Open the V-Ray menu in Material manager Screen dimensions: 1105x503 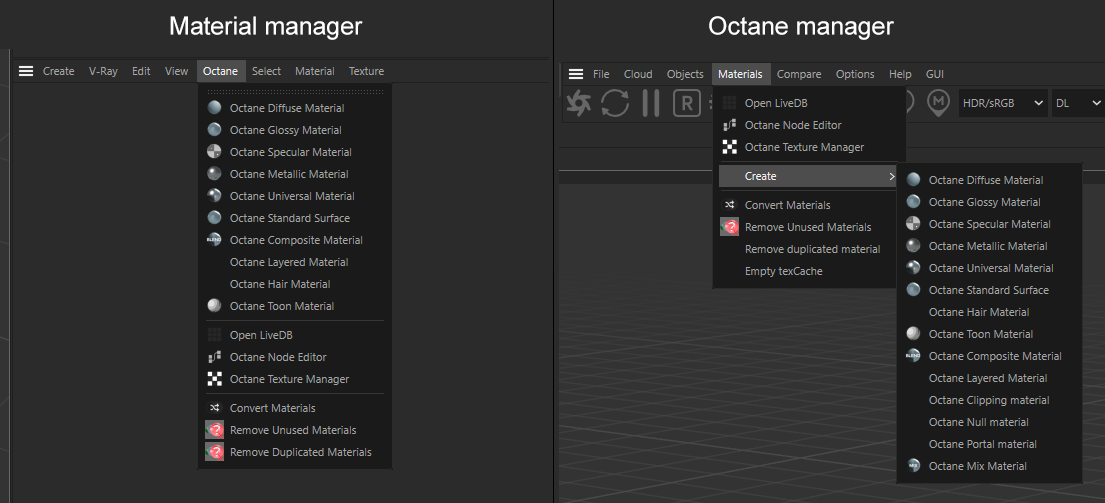tap(103, 71)
